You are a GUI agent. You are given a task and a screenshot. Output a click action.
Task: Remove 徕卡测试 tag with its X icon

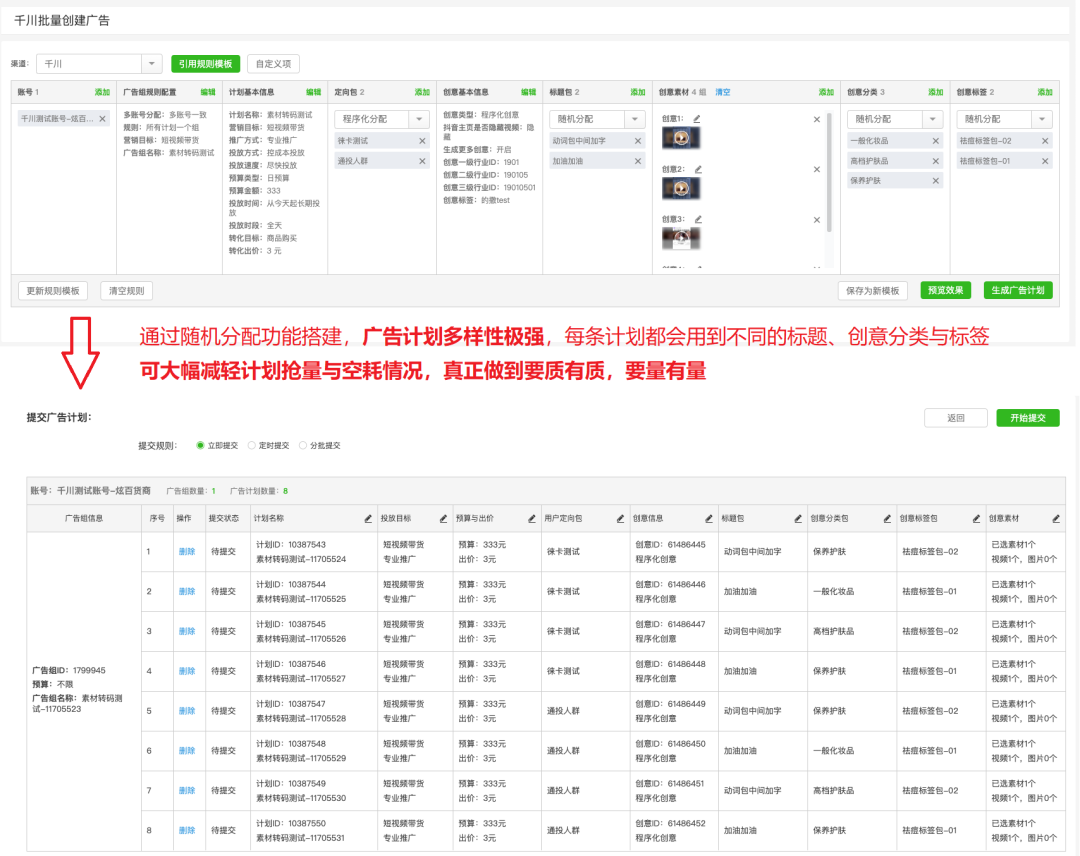click(x=424, y=141)
